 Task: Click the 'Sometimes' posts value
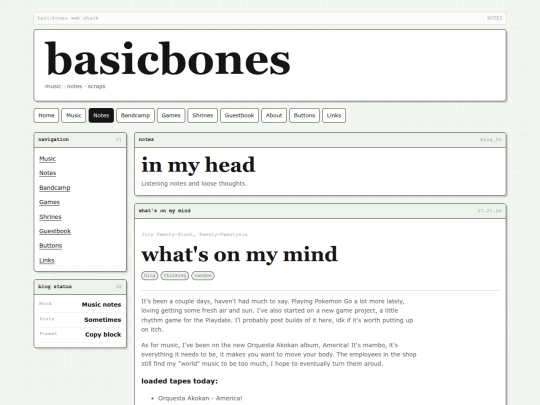[103, 320]
